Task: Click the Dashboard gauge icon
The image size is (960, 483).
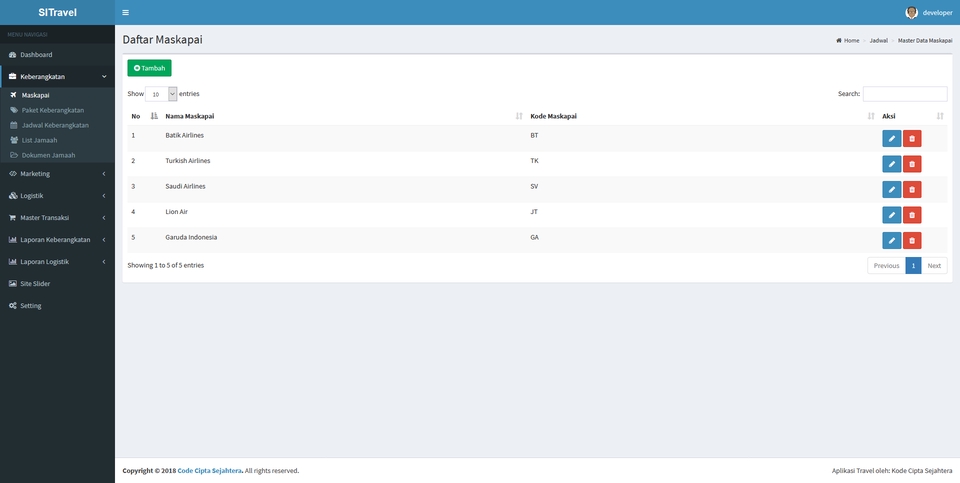Action: 13,54
